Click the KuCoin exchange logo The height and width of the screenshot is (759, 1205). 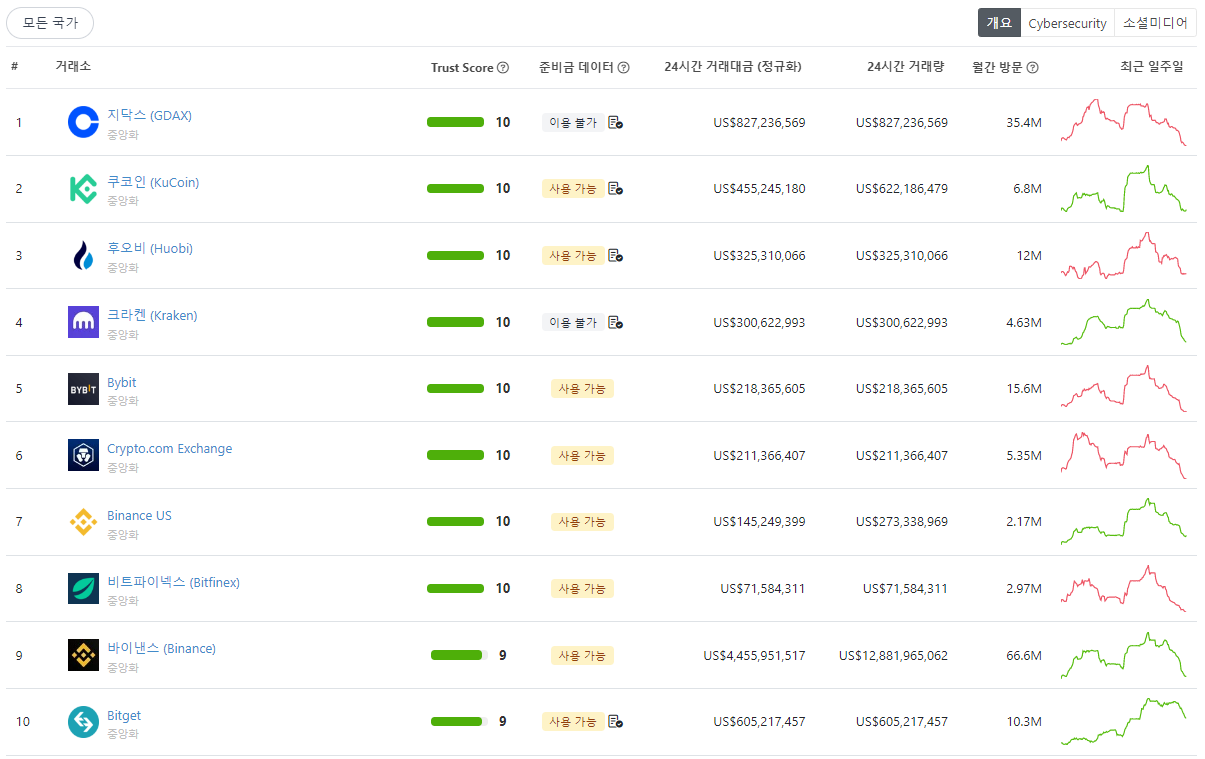tap(83, 189)
